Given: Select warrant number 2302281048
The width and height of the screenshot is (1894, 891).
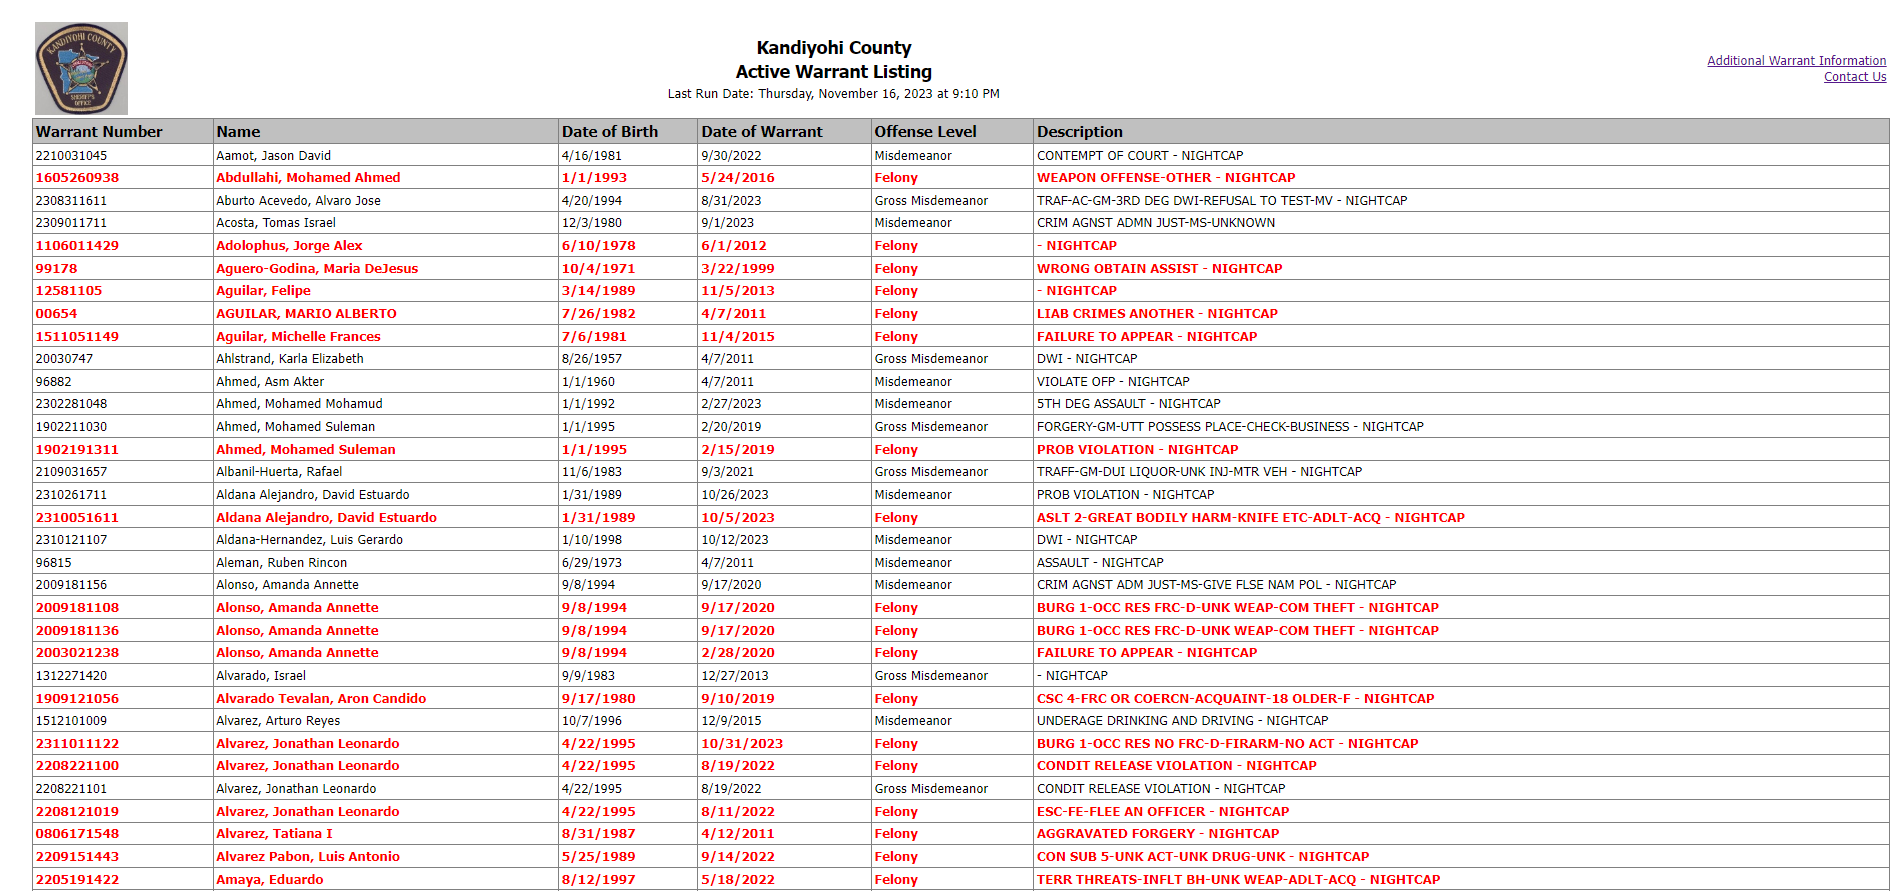Looking at the screenshot, I should (71, 404).
